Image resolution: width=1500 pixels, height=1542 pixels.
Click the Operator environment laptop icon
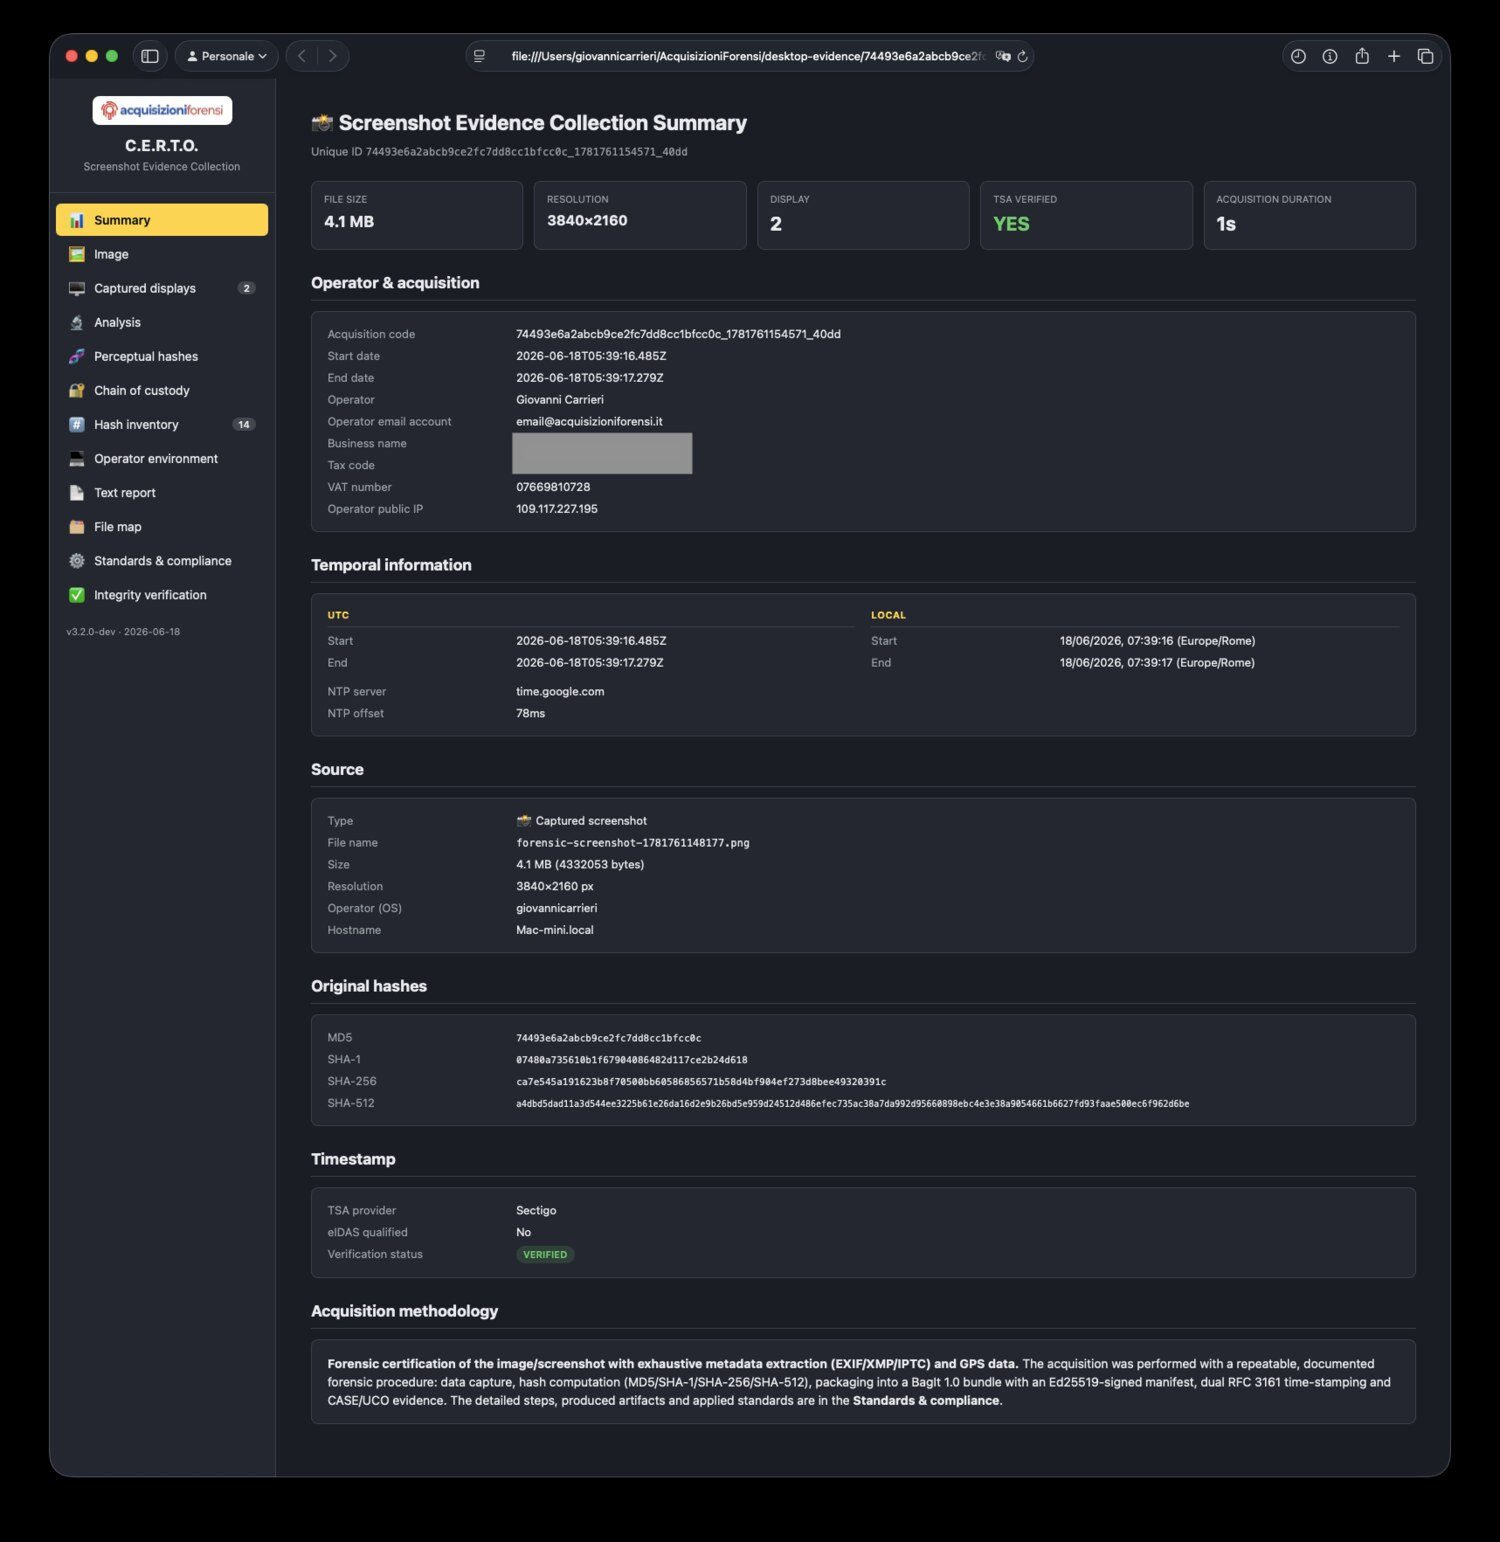click(x=76, y=458)
